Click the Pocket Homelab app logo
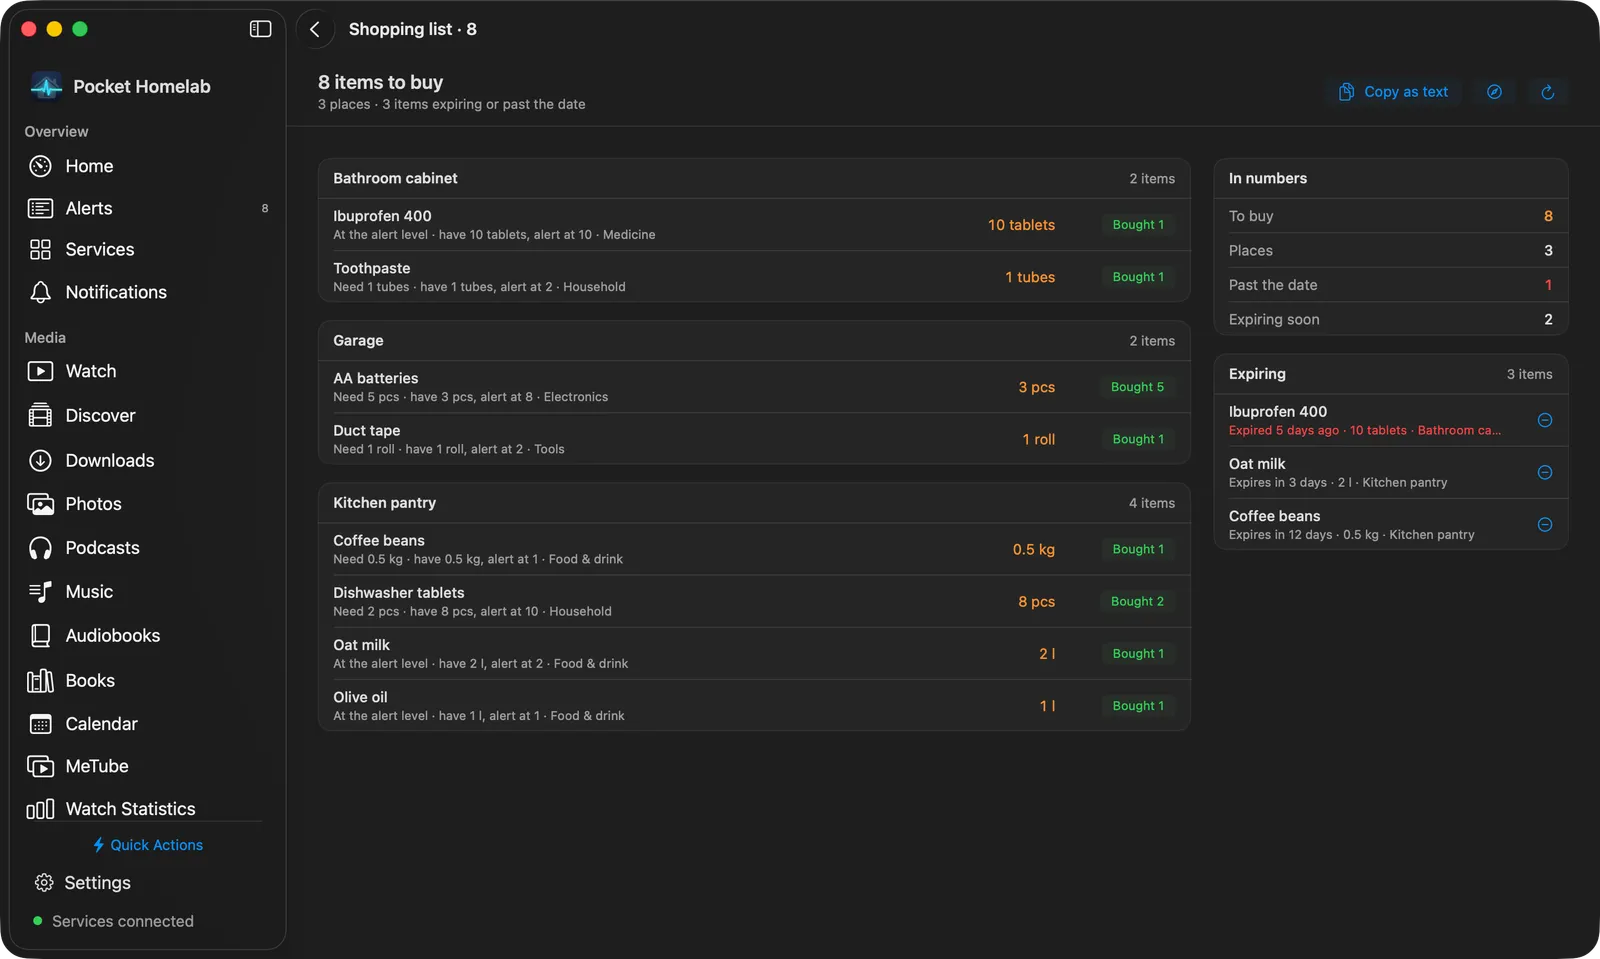1600x959 pixels. coord(46,86)
